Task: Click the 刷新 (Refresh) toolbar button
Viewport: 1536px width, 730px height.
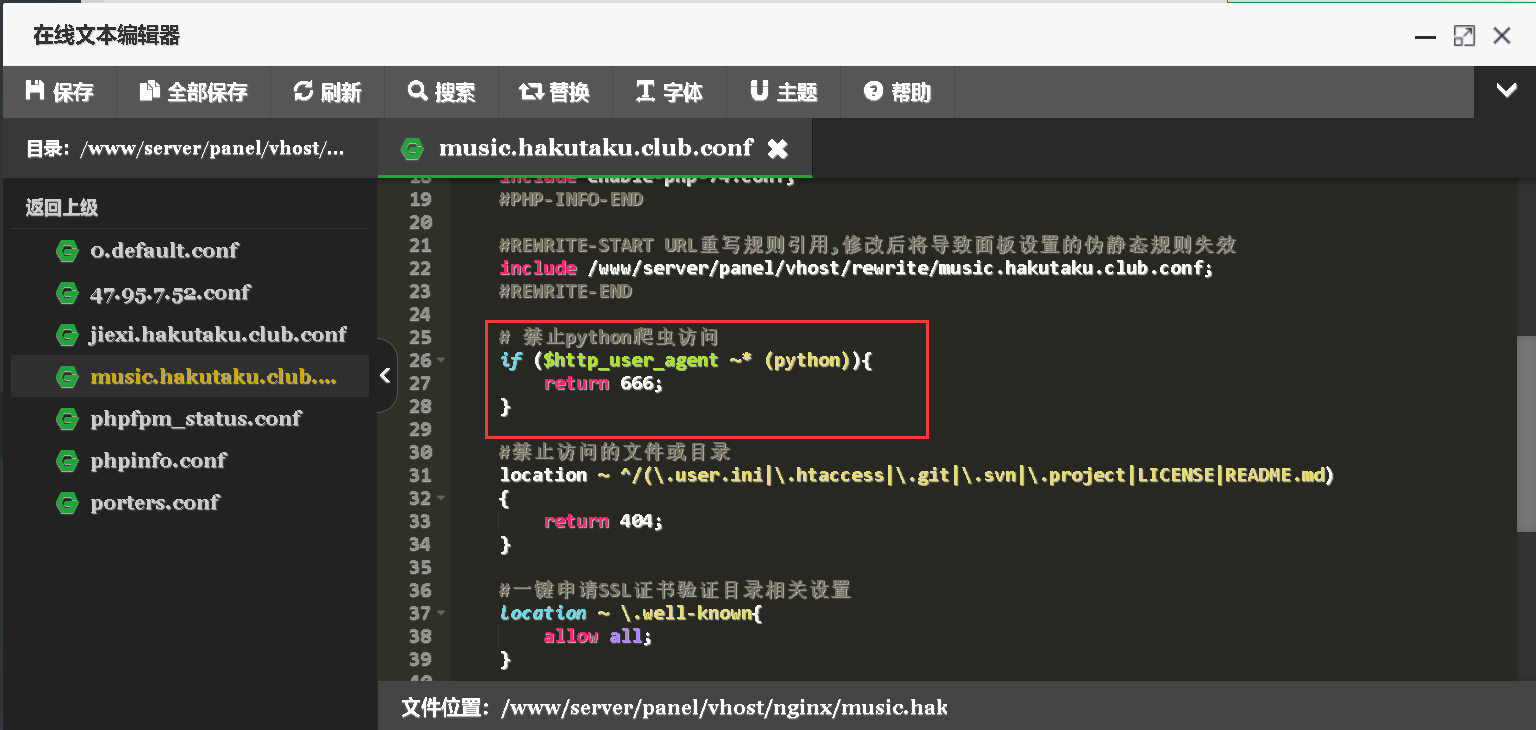Action: [326, 92]
